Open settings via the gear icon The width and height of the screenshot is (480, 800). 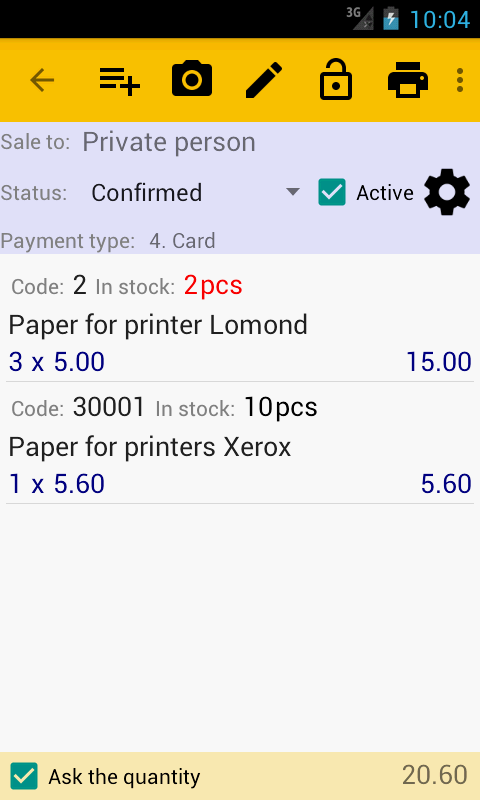(x=447, y=192)
